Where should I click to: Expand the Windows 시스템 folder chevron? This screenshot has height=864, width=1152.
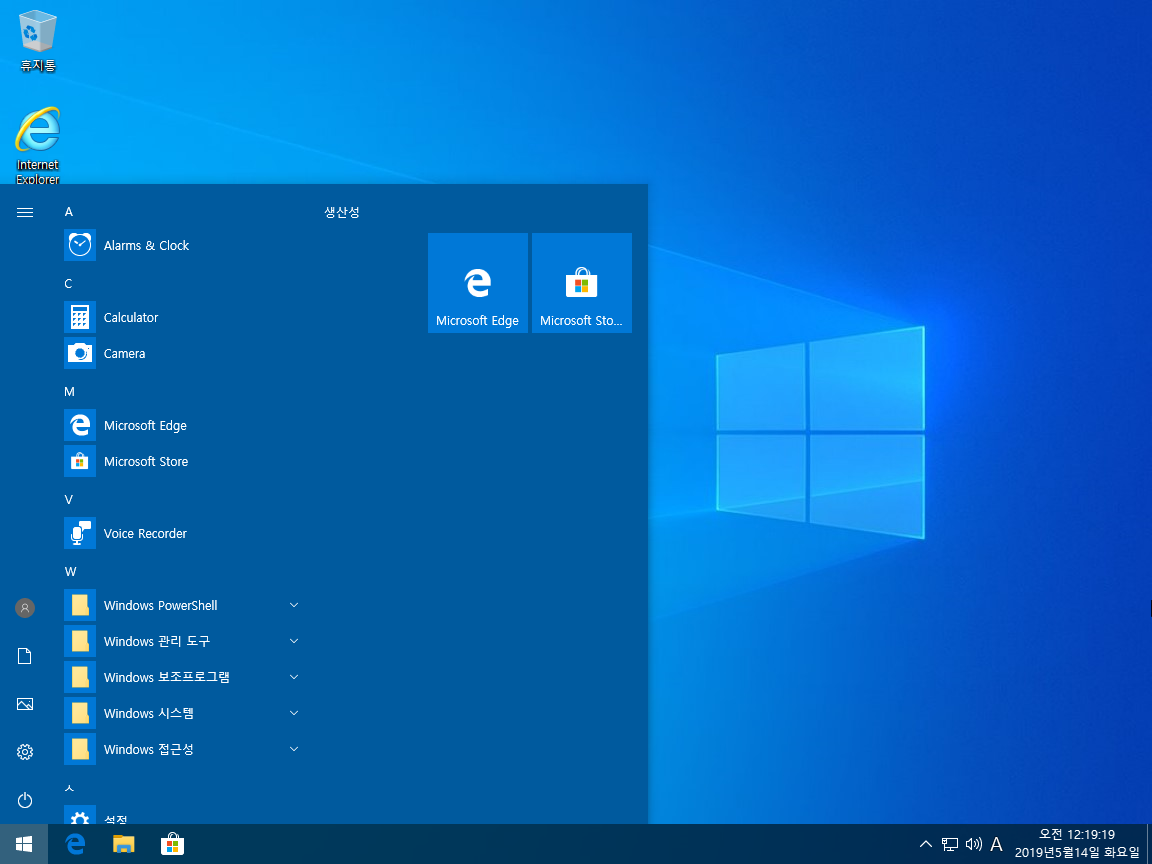point(294,713)
